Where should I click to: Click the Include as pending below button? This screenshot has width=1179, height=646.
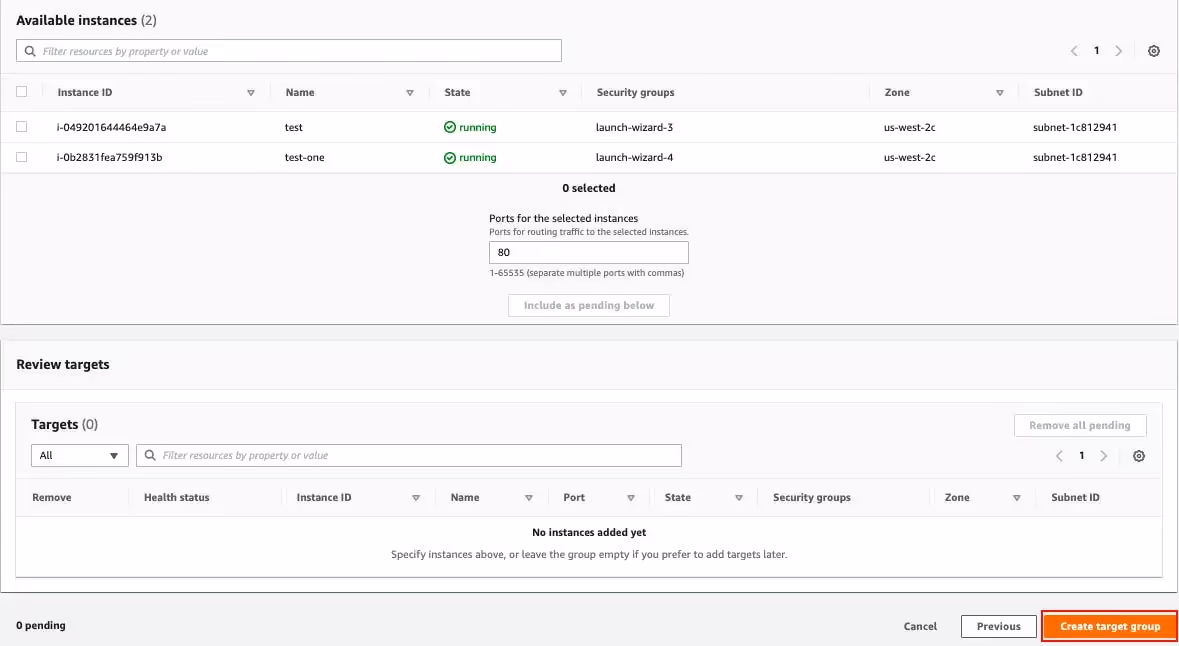point(588,305)
